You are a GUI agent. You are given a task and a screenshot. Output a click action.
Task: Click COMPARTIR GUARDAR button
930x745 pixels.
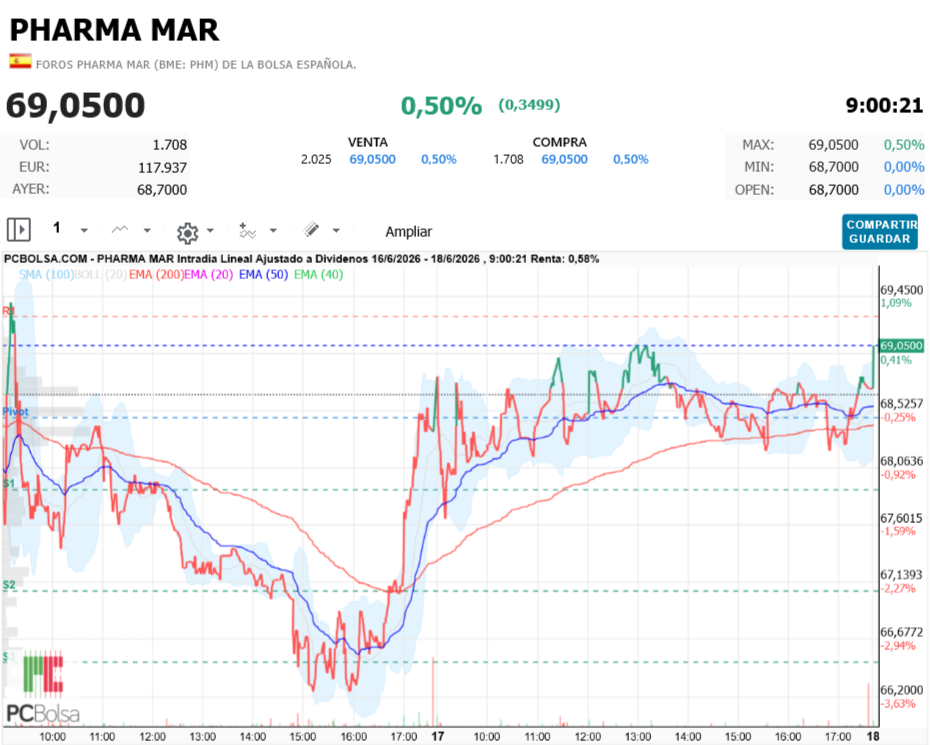point(880,231)
